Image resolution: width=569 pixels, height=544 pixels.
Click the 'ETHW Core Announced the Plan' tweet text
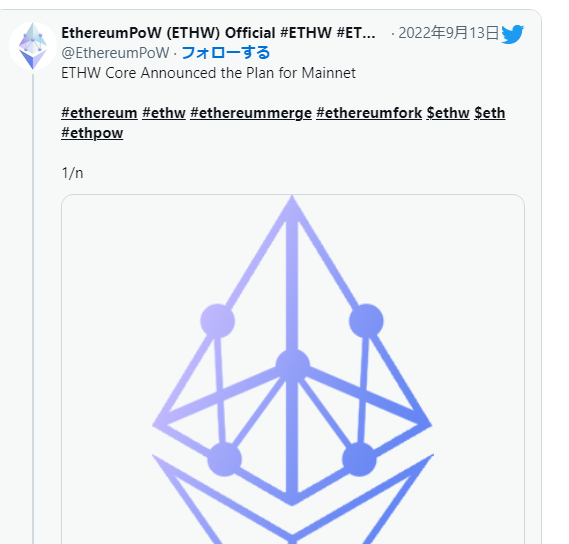tap(208, 73)
